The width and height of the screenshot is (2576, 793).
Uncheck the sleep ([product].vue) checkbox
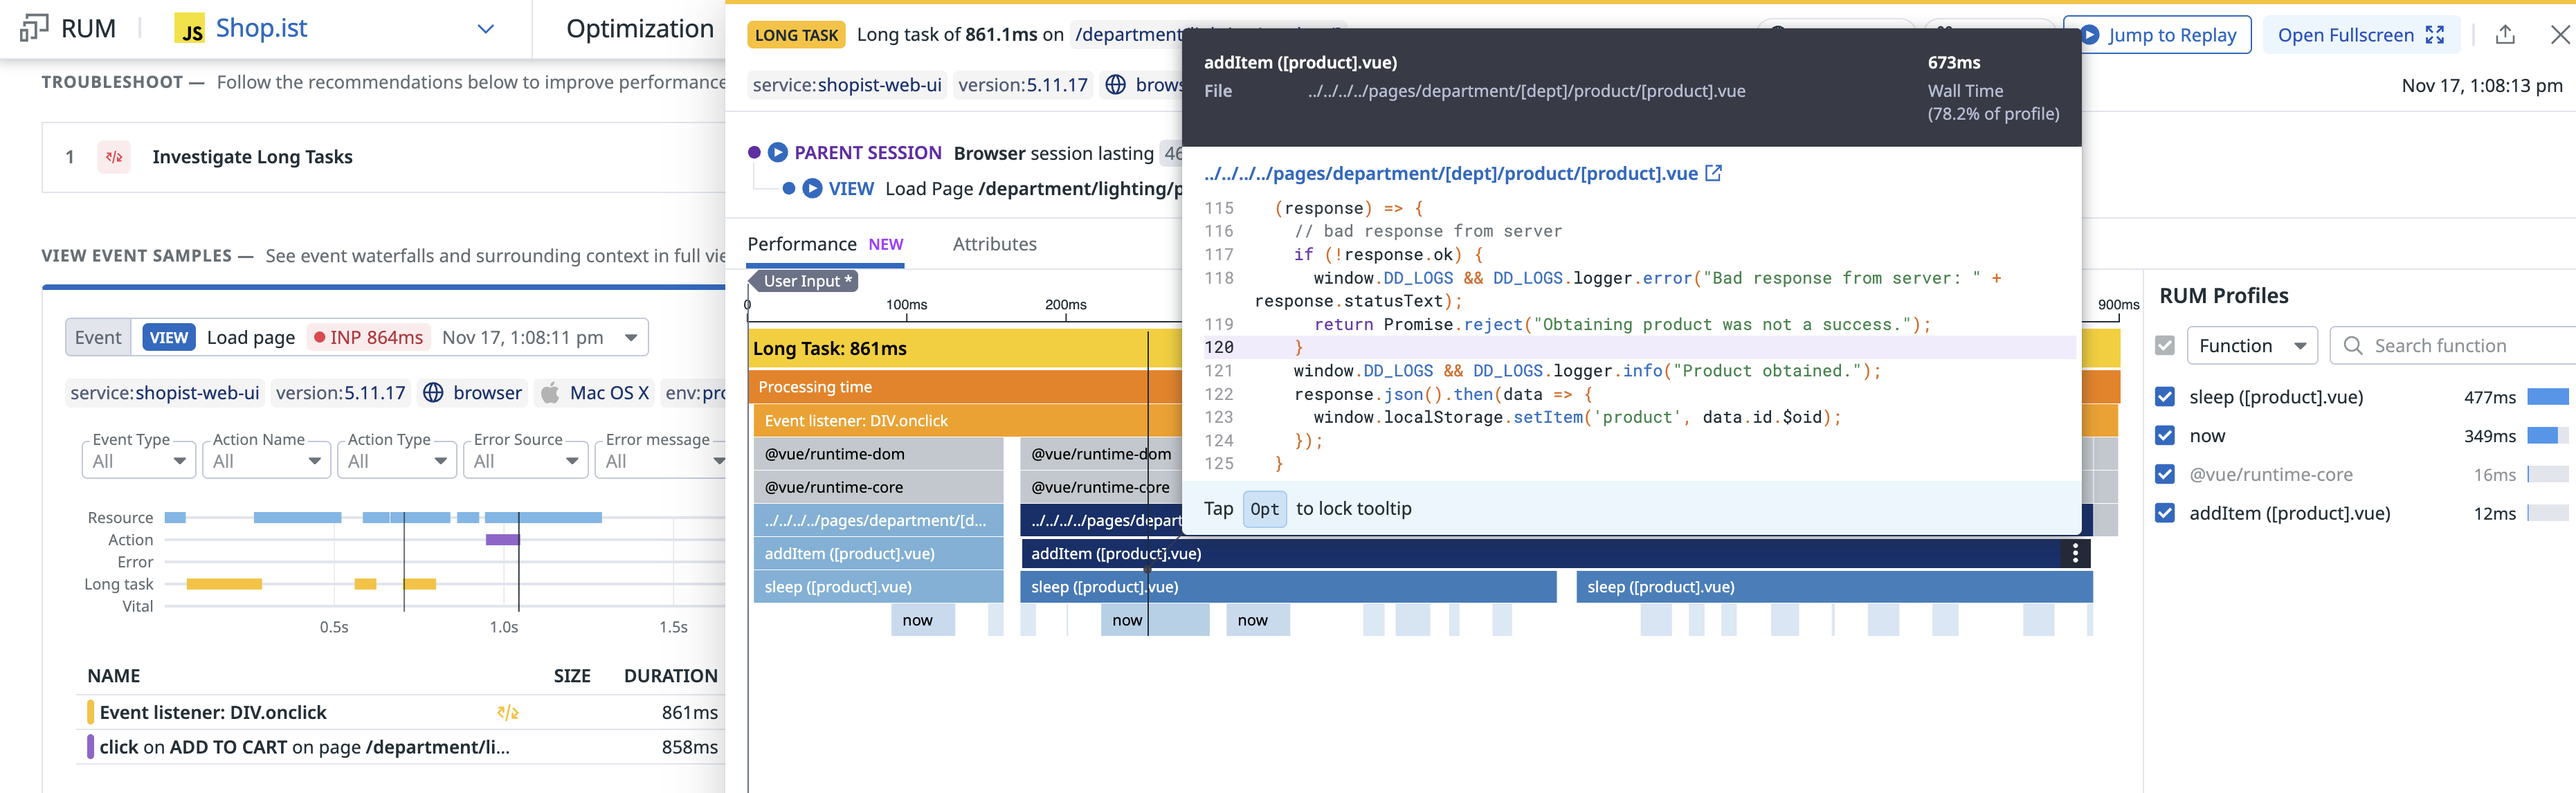tap(2165, 397)
